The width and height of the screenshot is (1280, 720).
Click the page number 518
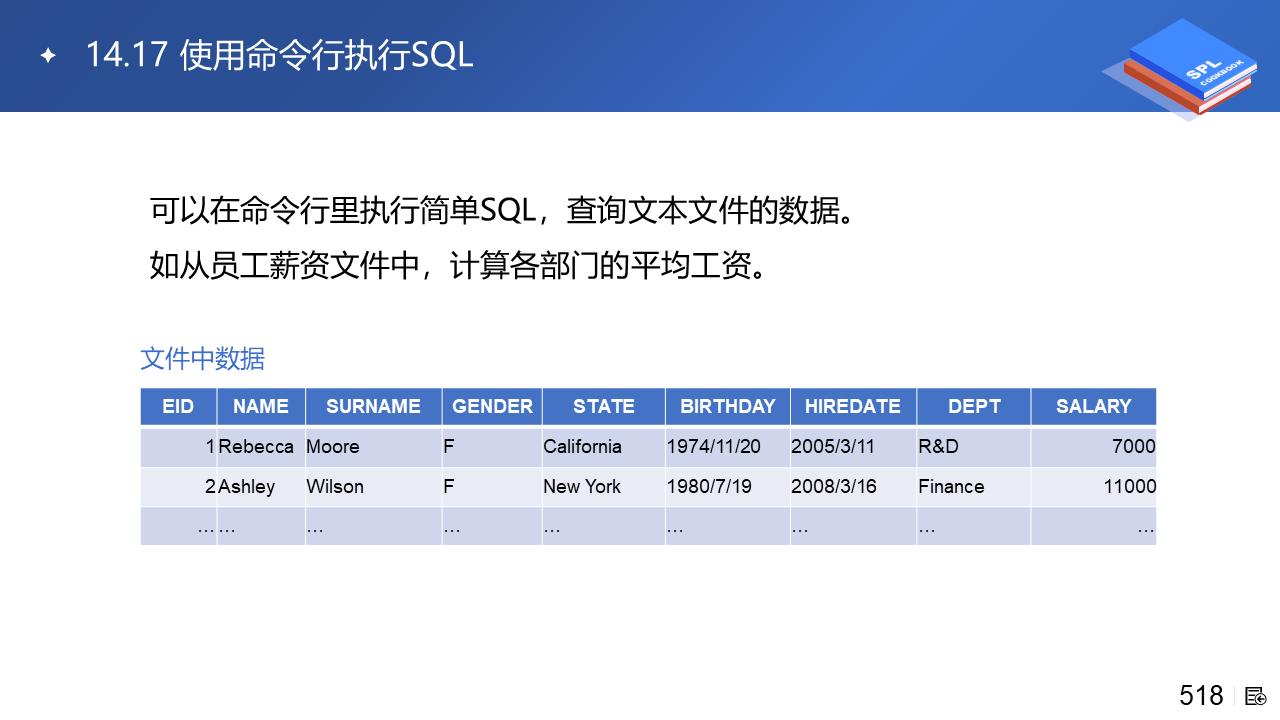[x=1201, y=695]
